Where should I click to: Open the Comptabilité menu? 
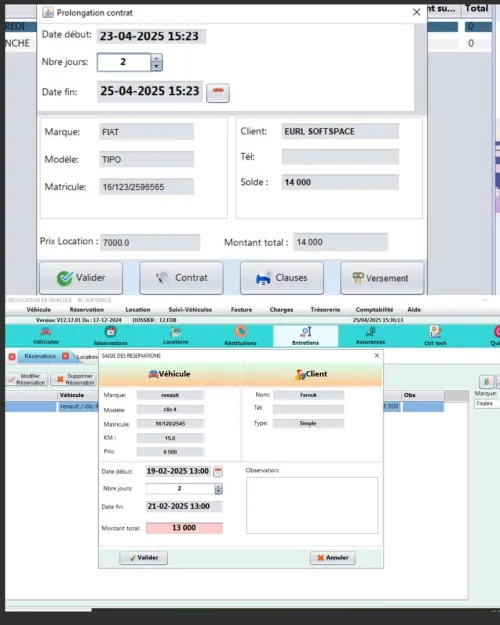coord(374,310)
